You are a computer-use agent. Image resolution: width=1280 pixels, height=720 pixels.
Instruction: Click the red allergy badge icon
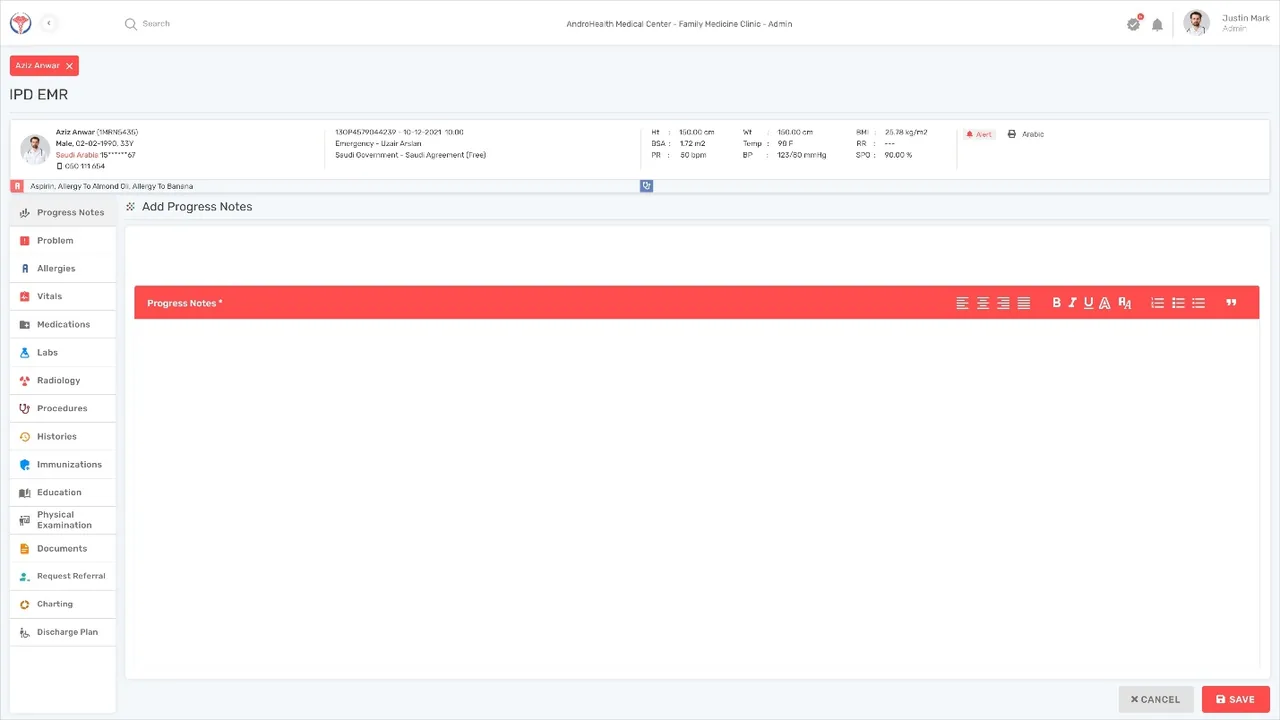coord(17,186)
